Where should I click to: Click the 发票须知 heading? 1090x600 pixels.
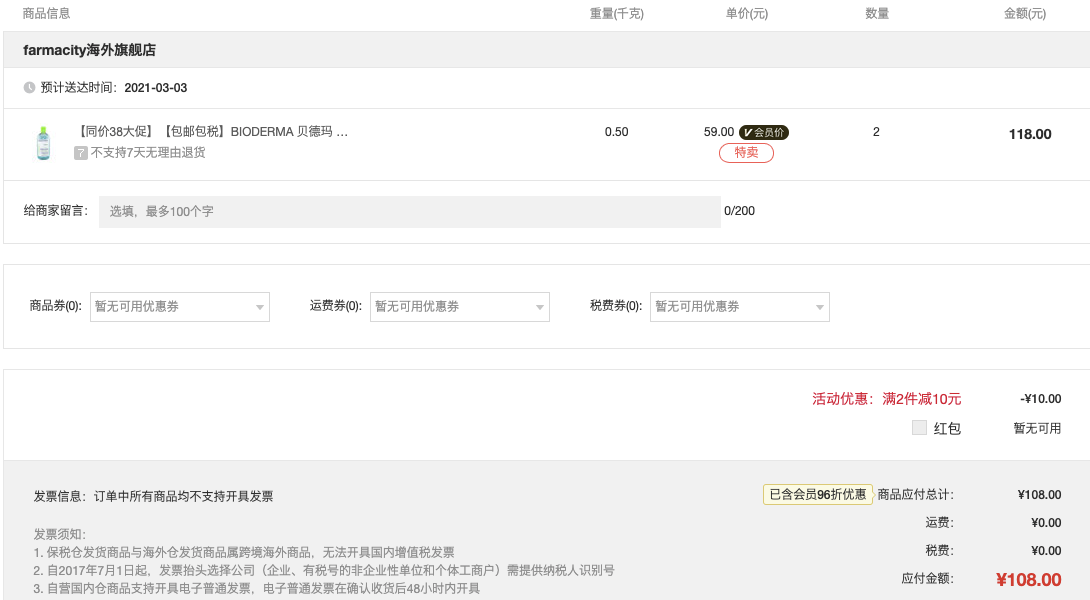pyautogui.click(x=60, y=534)
